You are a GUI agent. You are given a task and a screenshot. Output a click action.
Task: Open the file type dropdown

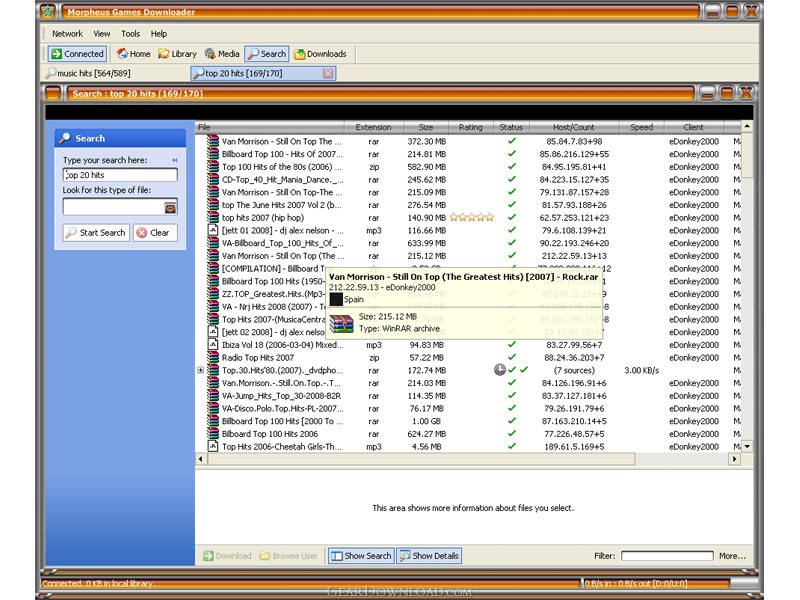[x=170, y=207]
